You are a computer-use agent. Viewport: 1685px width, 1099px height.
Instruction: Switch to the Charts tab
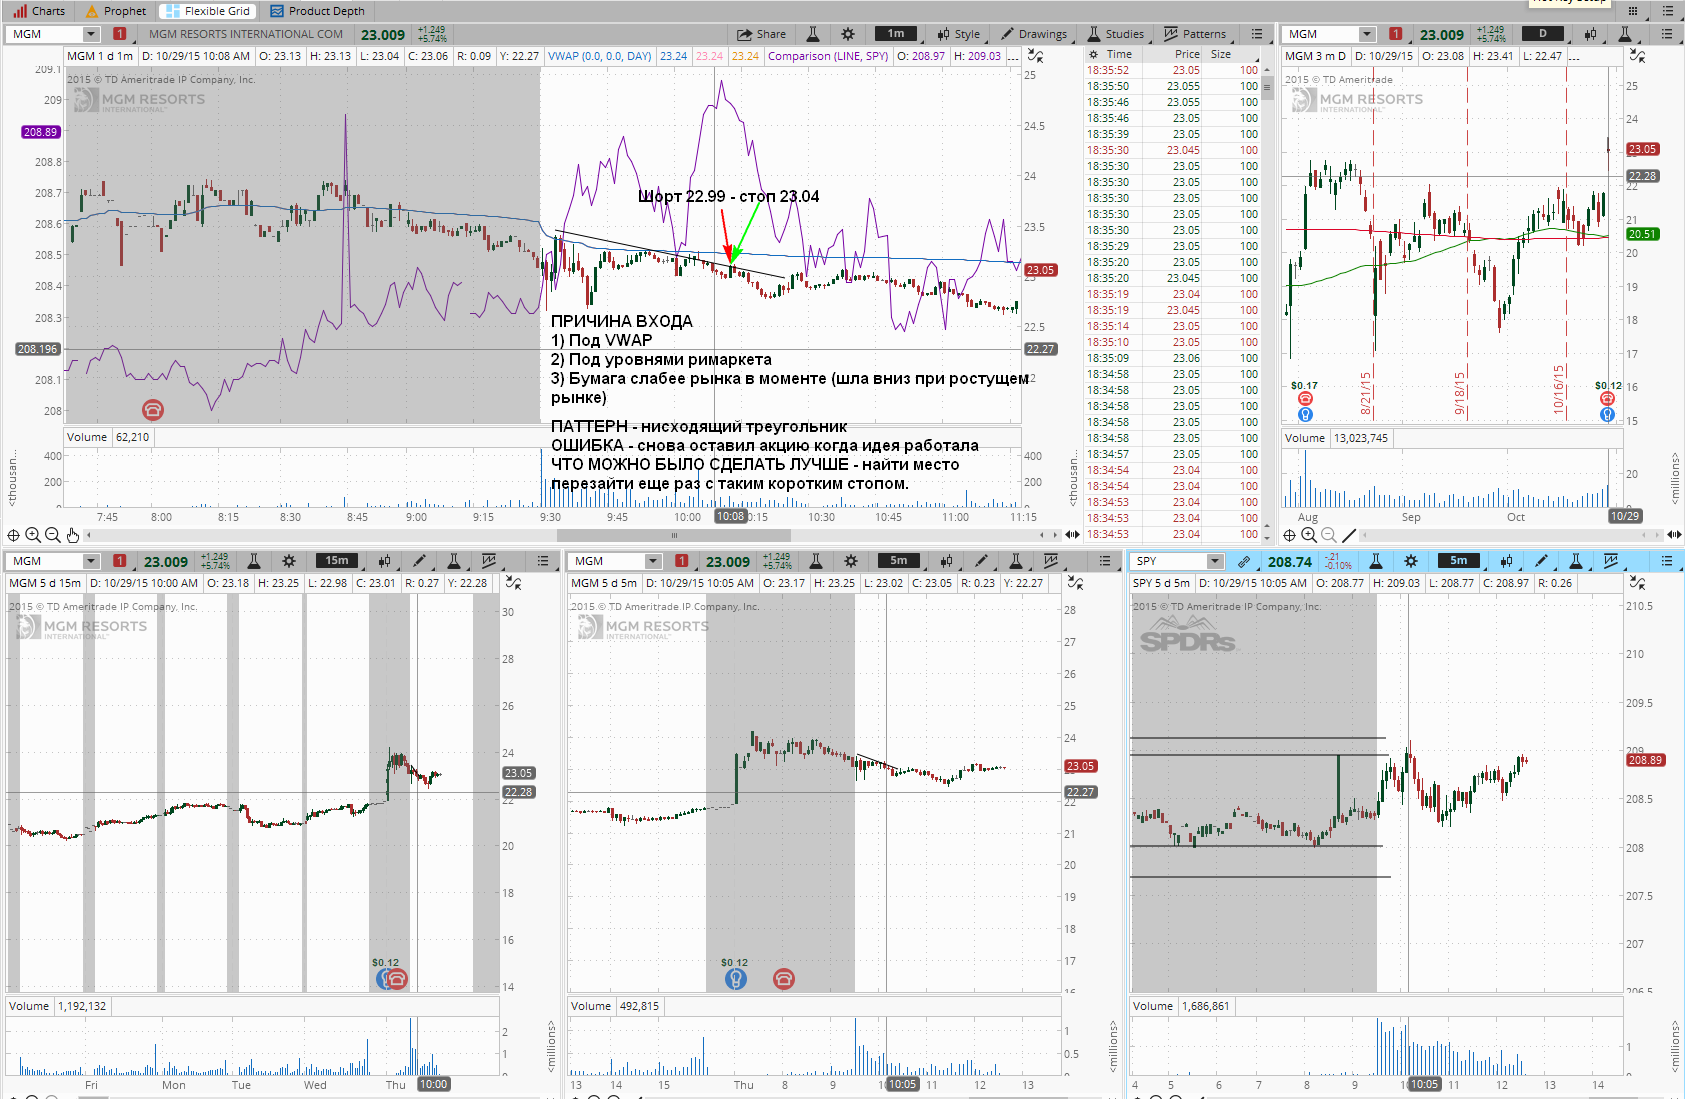point(39,11)
